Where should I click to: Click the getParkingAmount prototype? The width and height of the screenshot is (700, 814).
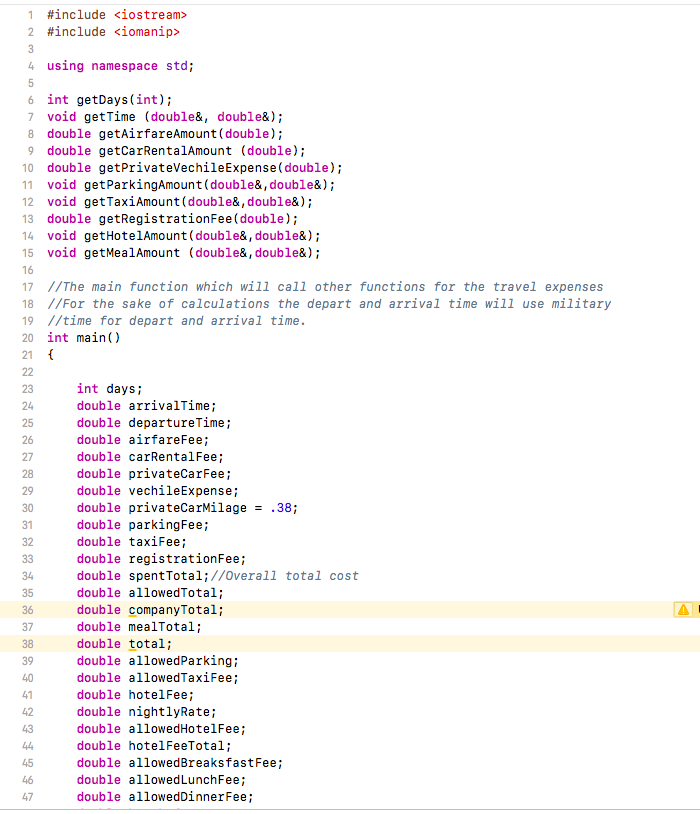(x=191, y=185)
